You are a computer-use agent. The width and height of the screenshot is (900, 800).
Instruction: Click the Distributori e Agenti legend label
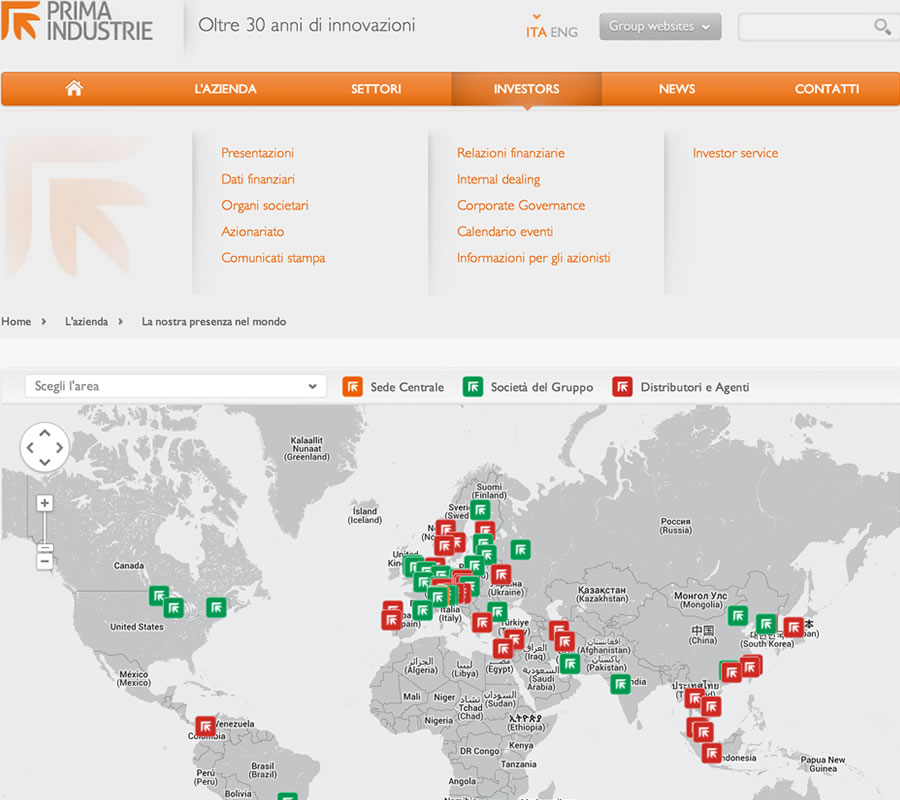pyautogui.click(x=695, y=387)
